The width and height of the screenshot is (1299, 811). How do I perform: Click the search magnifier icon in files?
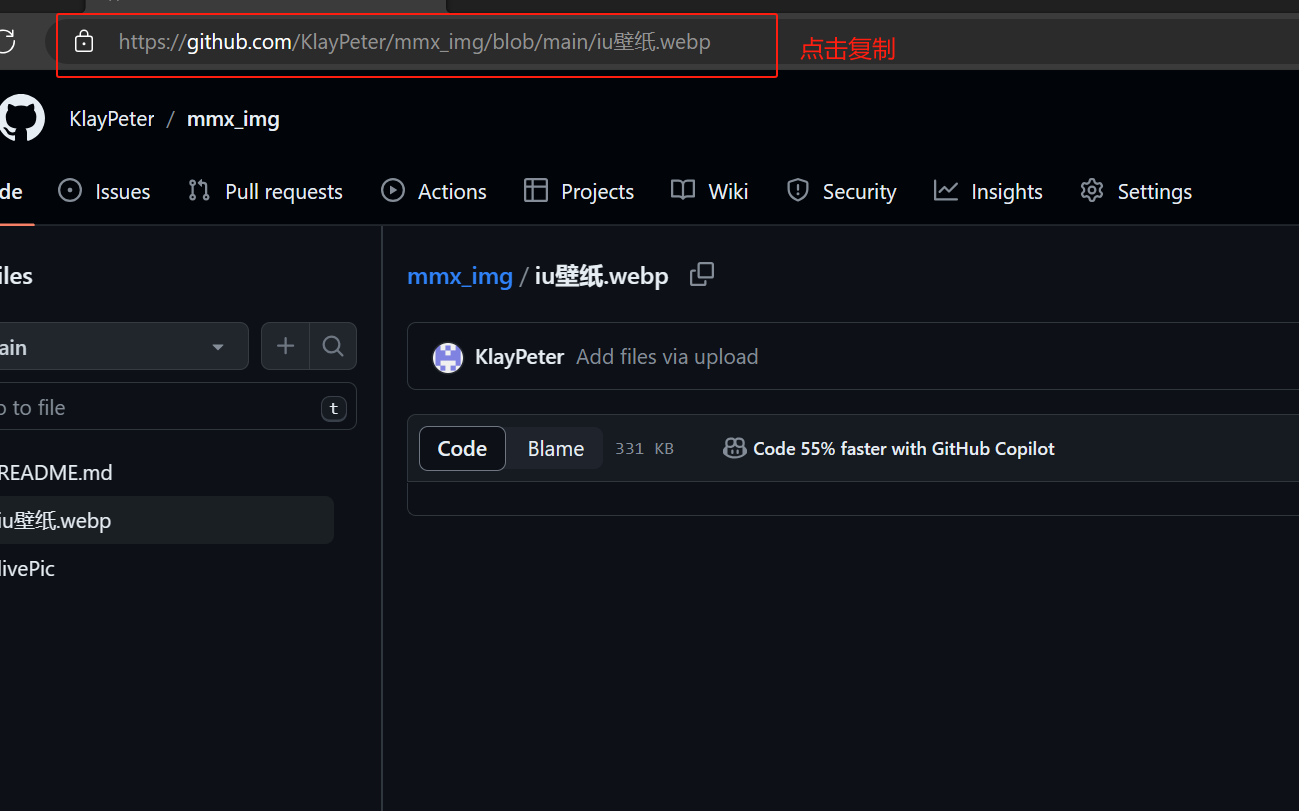[333, 346]
